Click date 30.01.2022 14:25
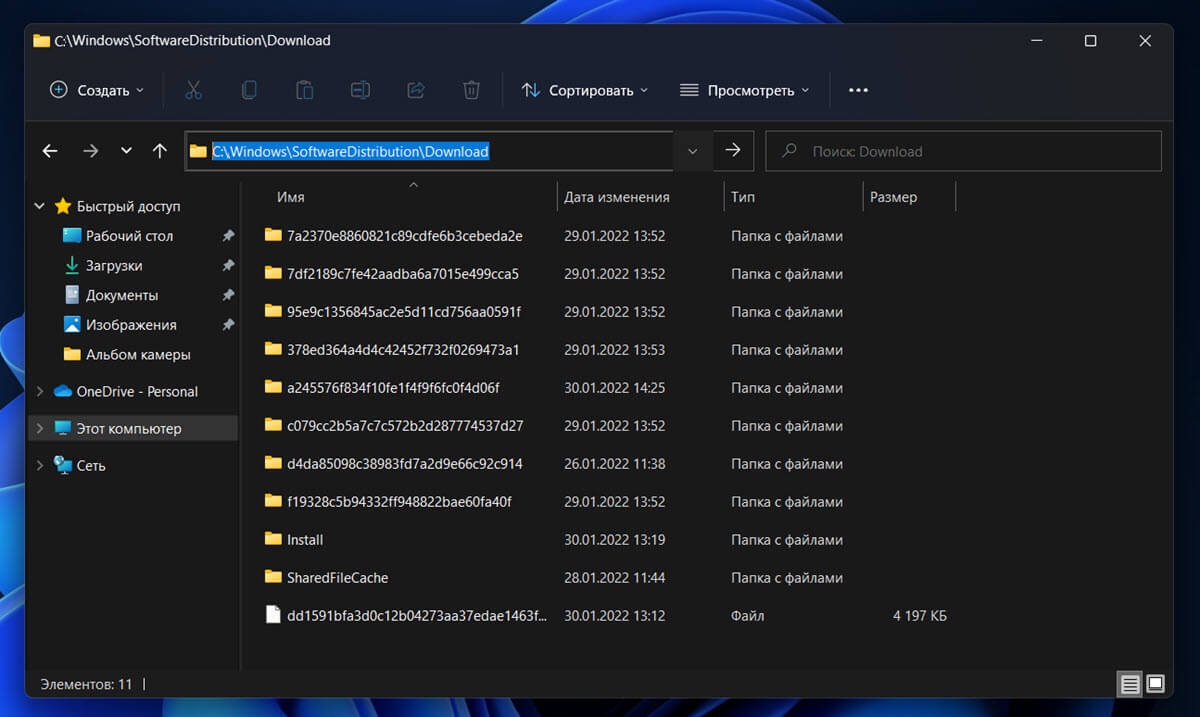Image resolution: width=1200 pixels, height=717 pixels. [x=614, y=387]
